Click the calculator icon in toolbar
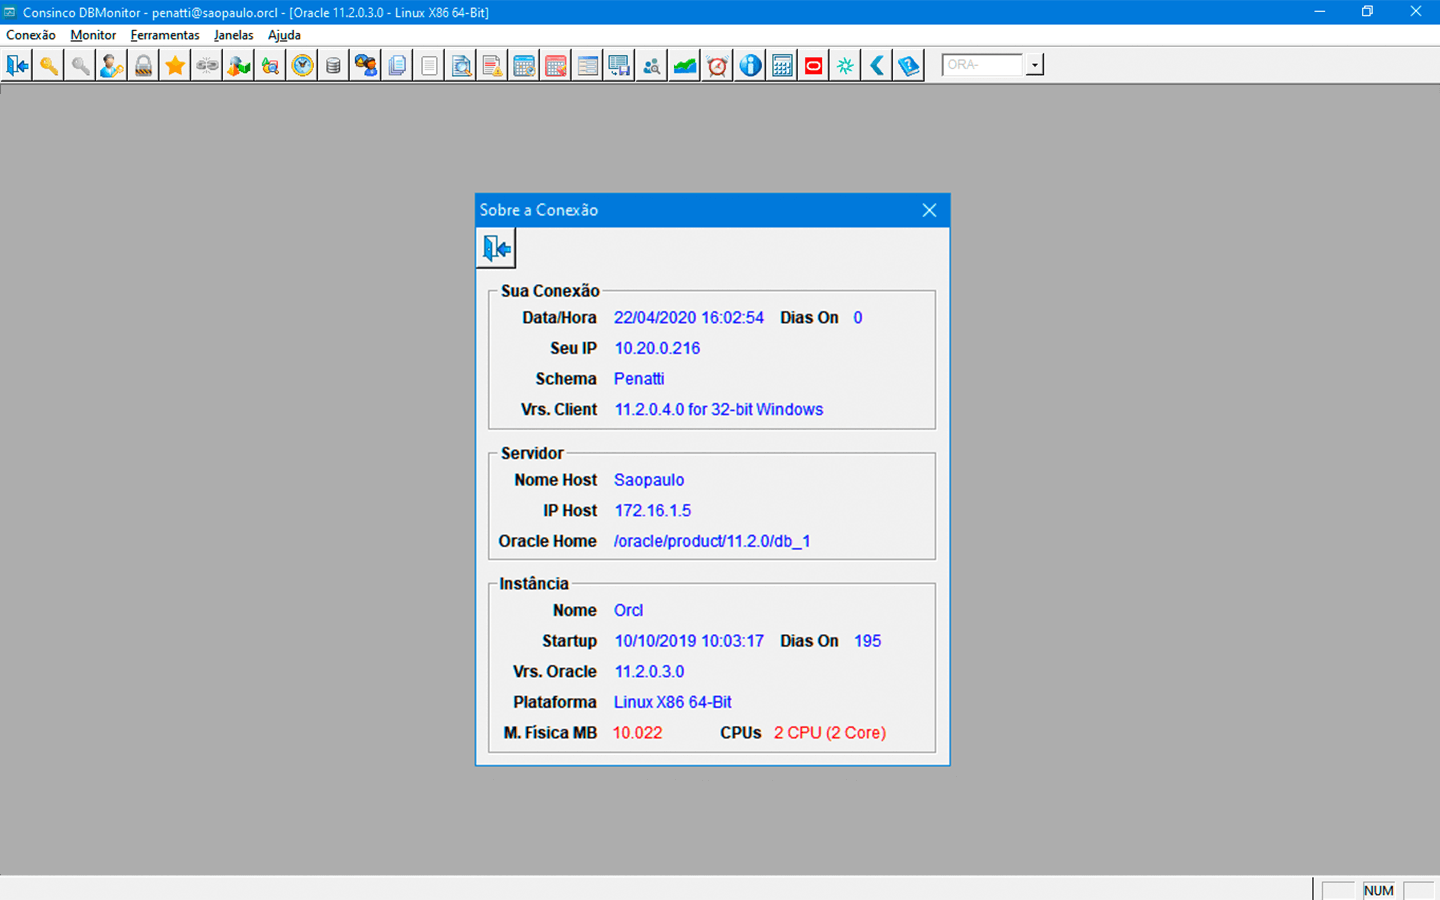 (x=782, y=66)
